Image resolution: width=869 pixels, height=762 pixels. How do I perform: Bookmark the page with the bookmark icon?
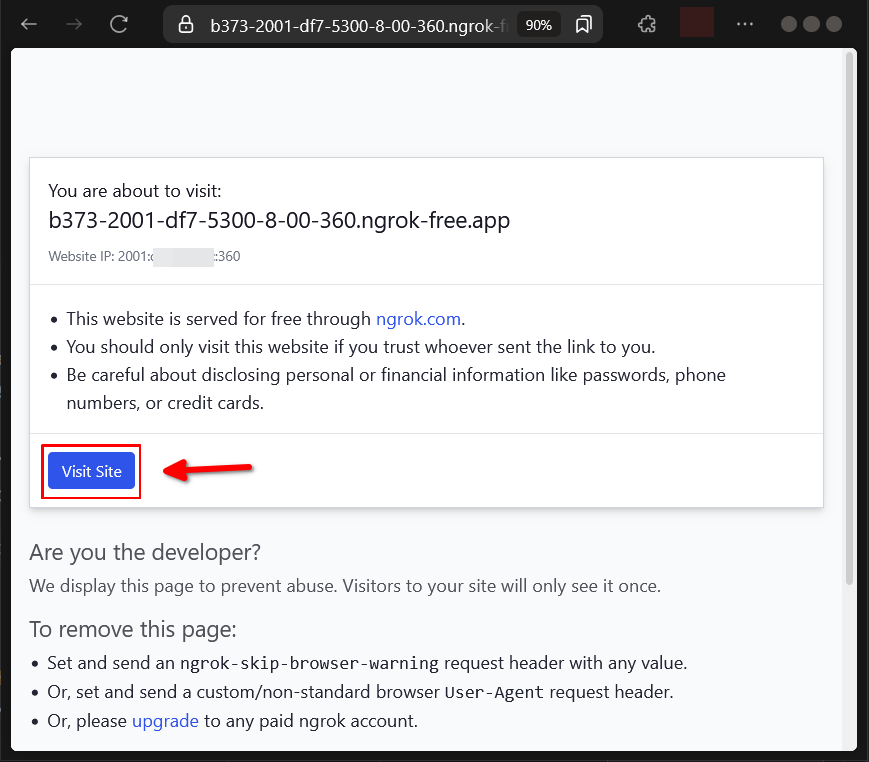tap(584, 24)
